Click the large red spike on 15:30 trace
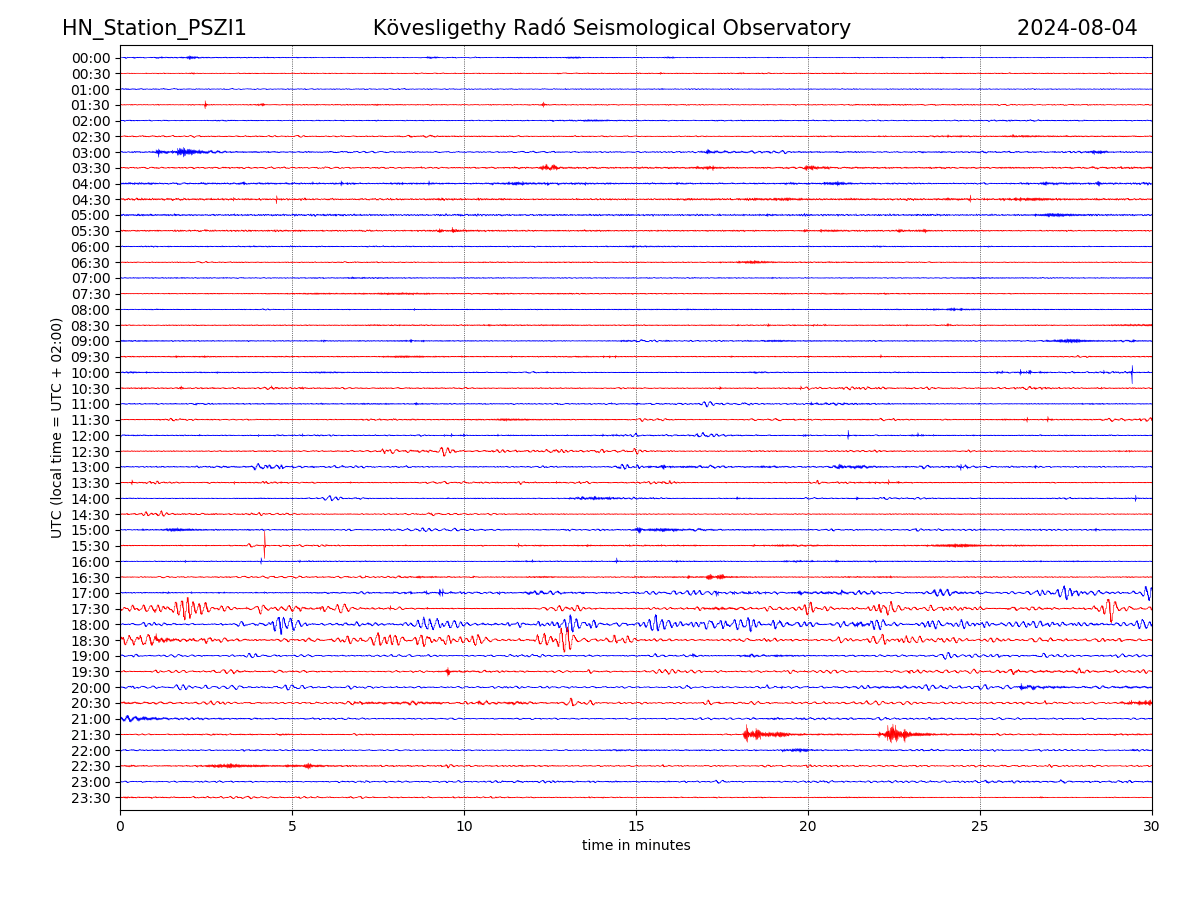 pos(264,544)
